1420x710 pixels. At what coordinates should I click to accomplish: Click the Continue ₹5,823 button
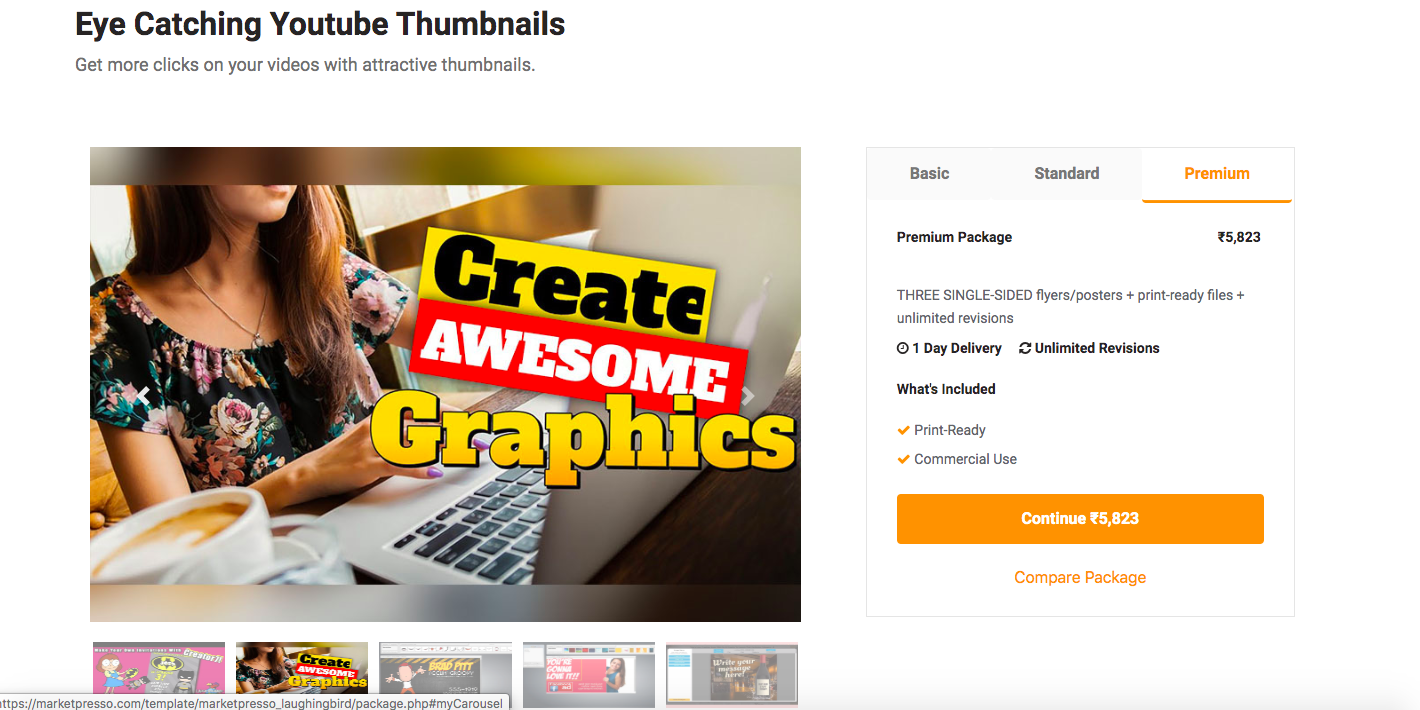(1080, 519)
